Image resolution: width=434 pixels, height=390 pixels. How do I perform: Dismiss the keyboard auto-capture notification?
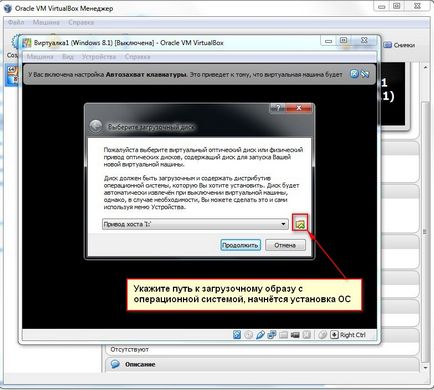(x=354, y=74)
